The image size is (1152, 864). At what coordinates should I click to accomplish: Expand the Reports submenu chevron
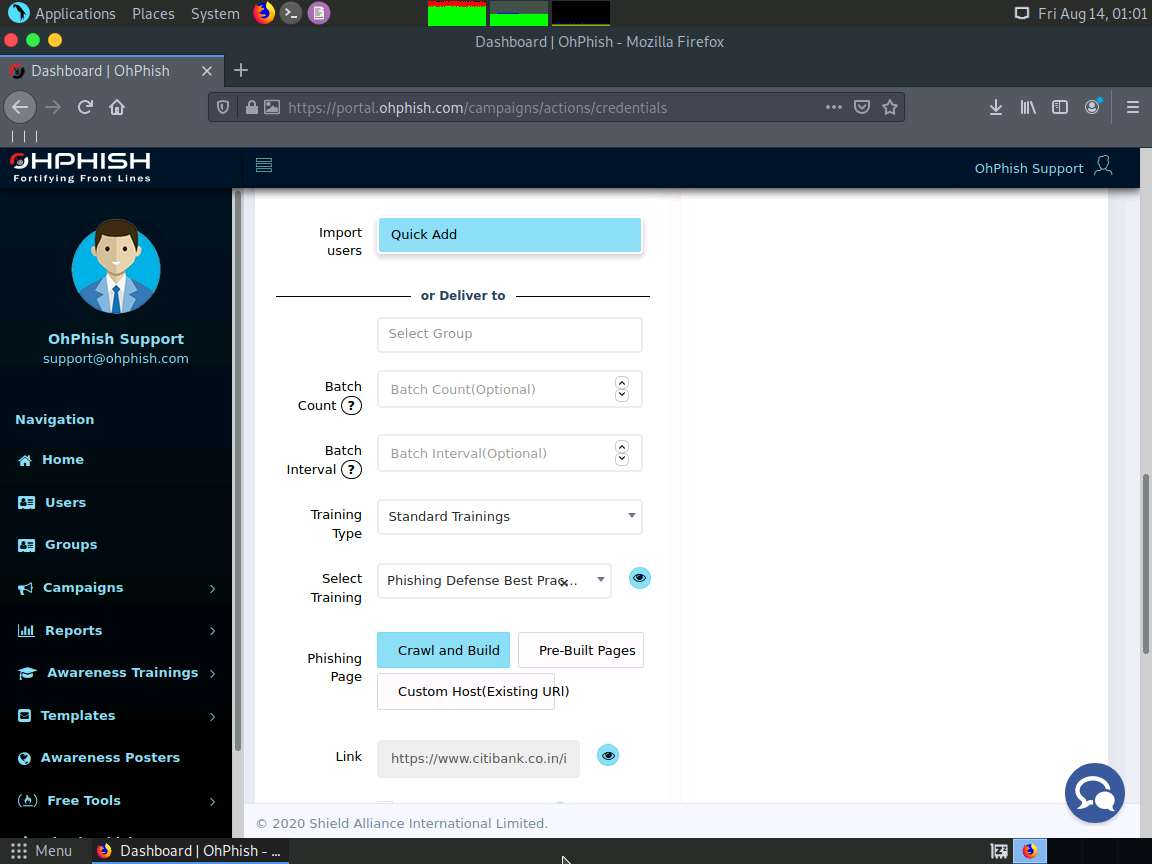pyautogui.click(x=212, y=631)
